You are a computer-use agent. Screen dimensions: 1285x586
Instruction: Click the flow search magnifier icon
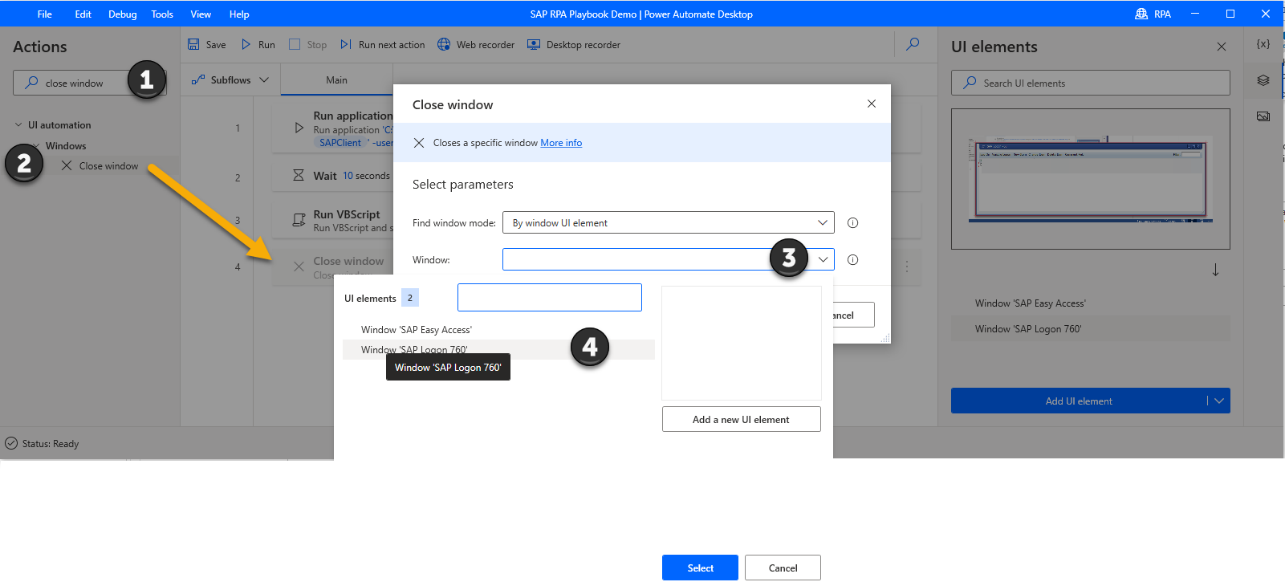tap(912, 45)
